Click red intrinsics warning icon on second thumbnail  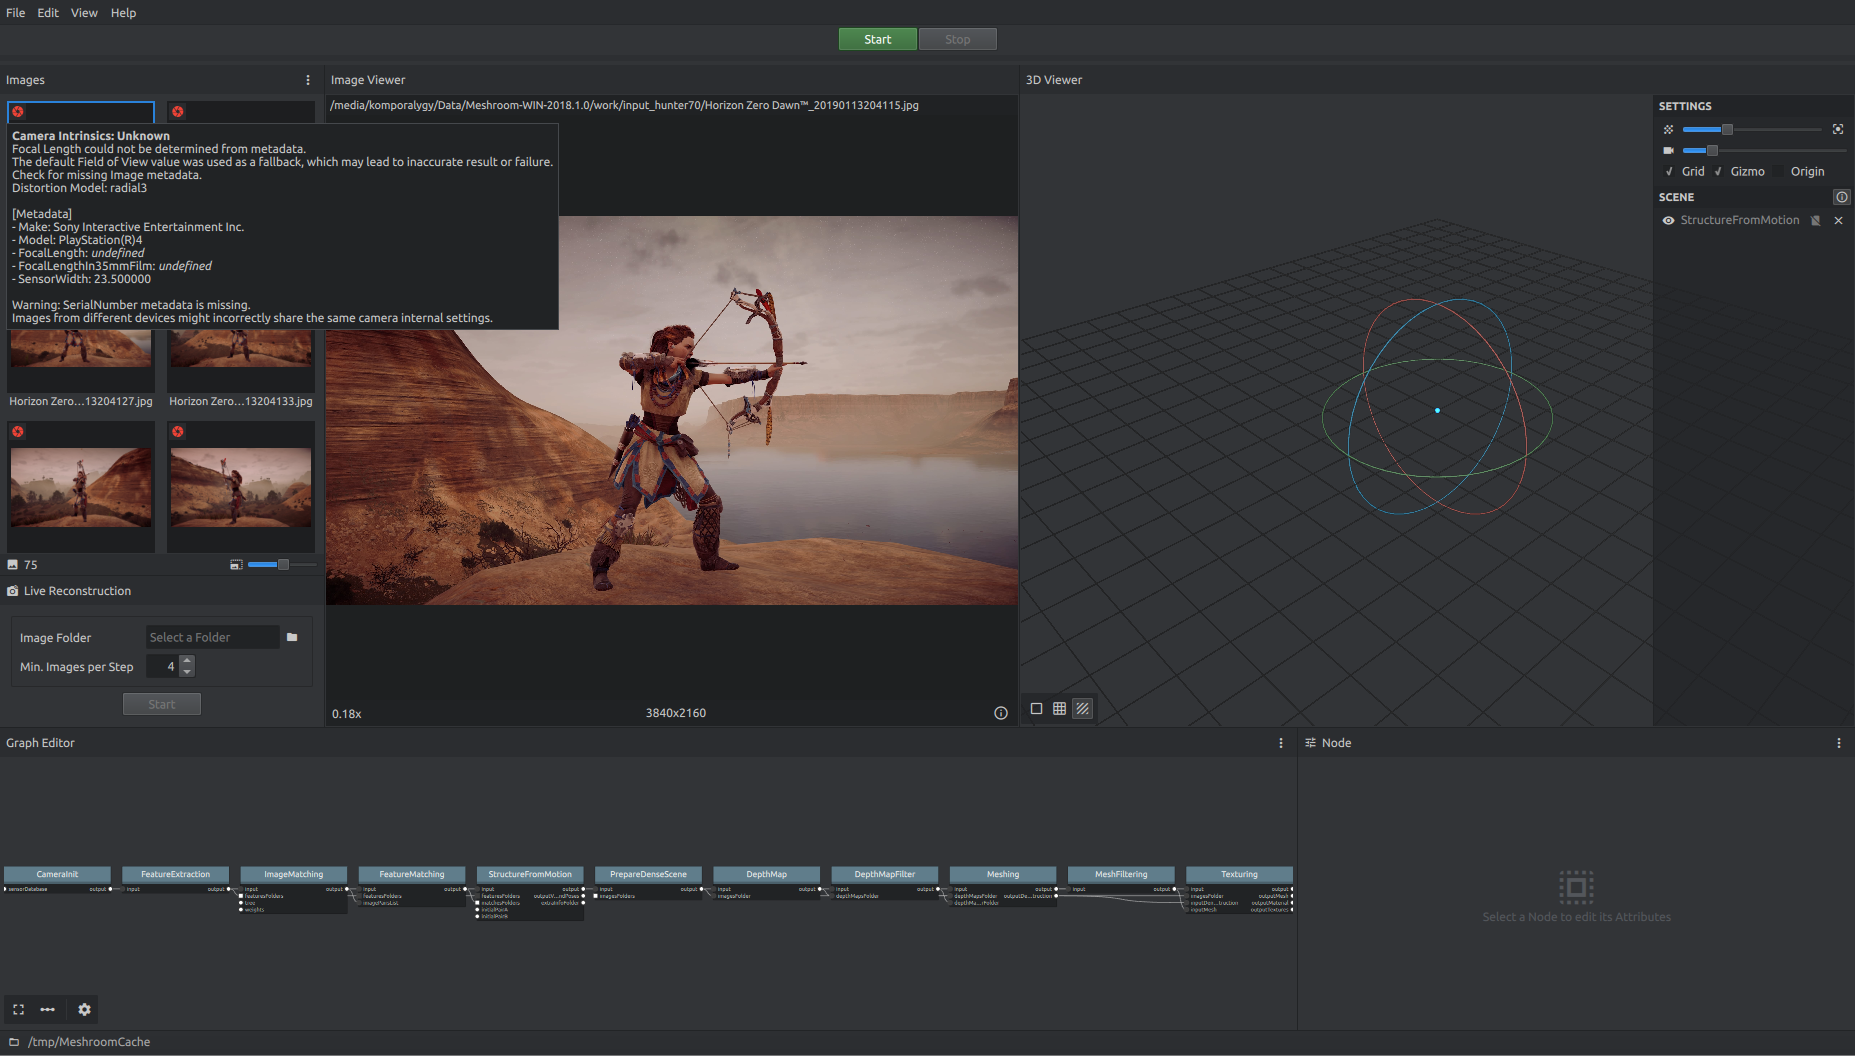(x=178, y=112)
